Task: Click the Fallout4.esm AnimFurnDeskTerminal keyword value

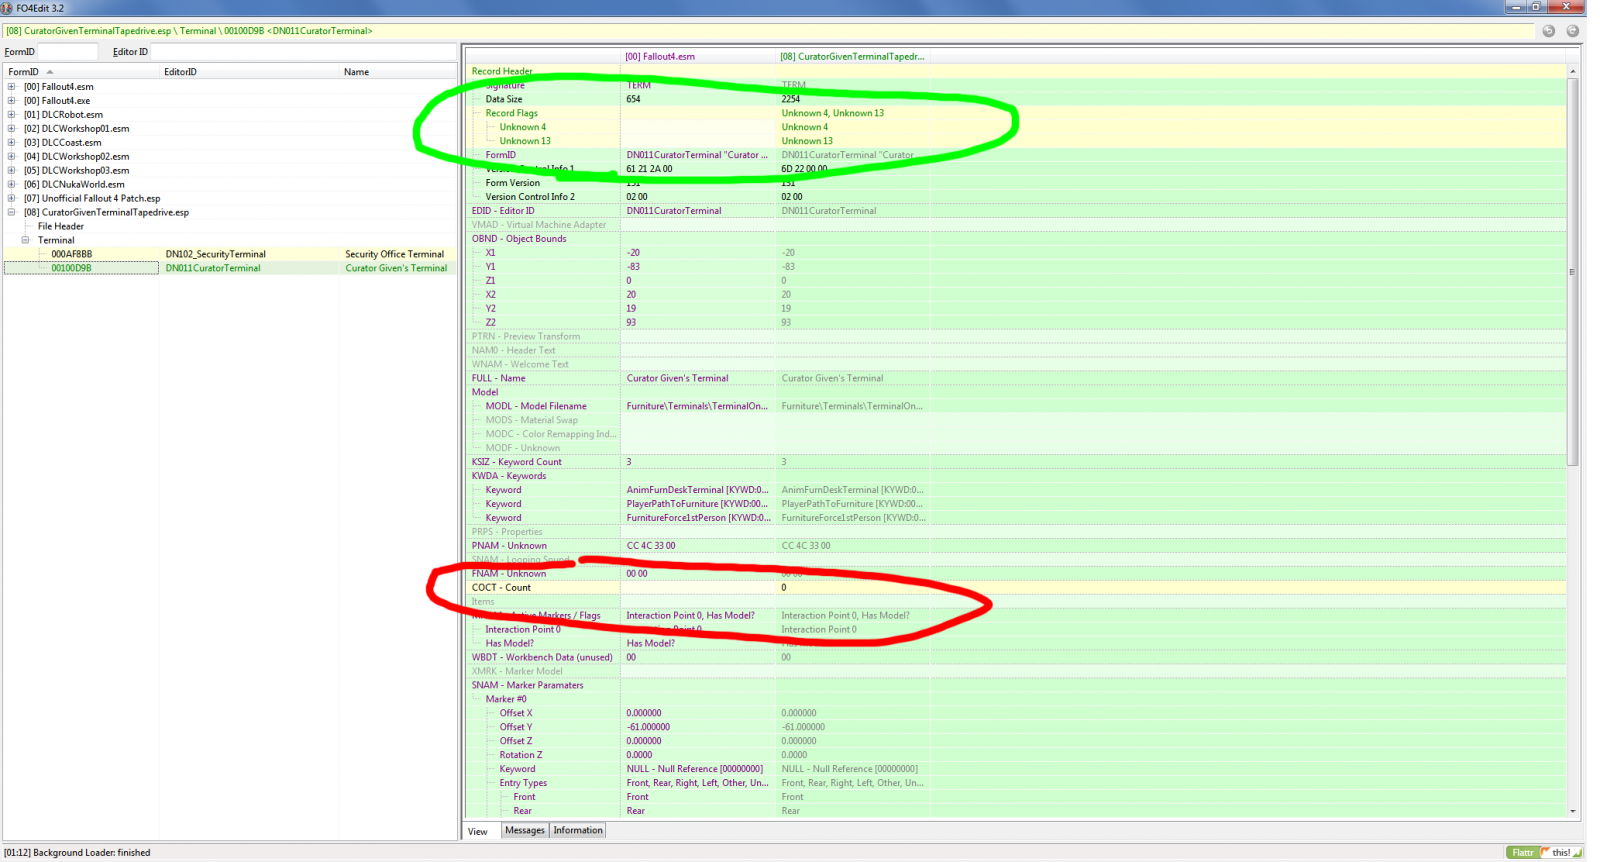Action: [697, 491]
